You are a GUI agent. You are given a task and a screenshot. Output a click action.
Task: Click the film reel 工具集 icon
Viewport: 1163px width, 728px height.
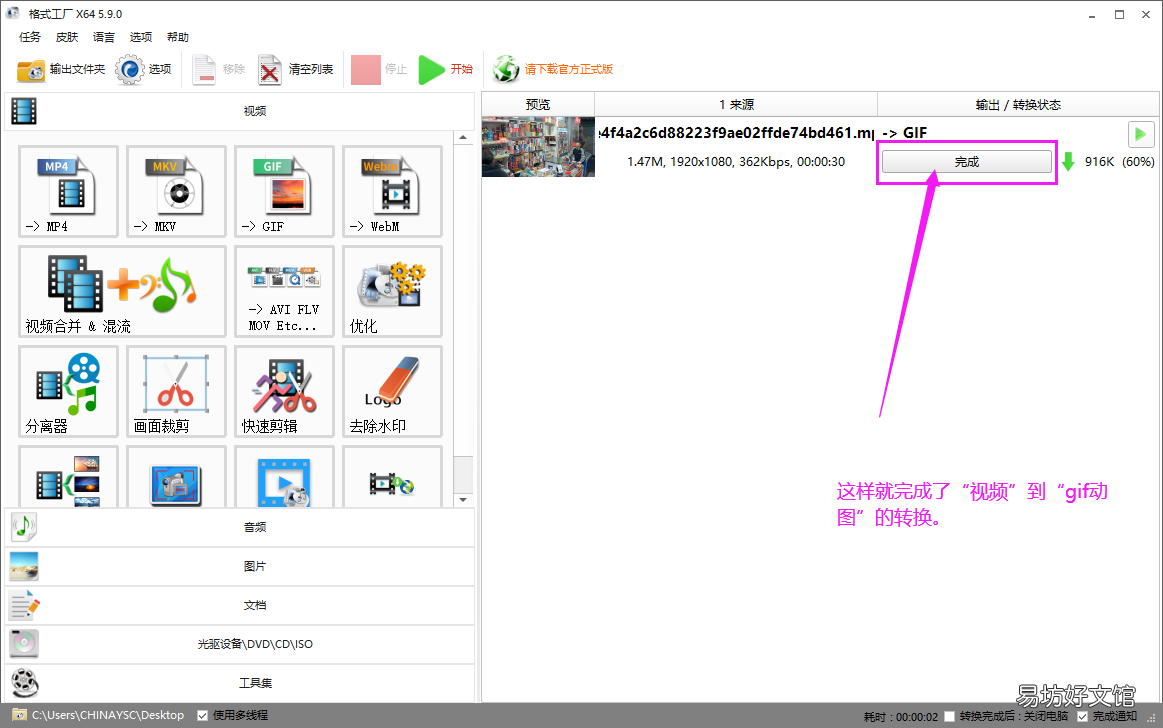(x=24, y=683)
